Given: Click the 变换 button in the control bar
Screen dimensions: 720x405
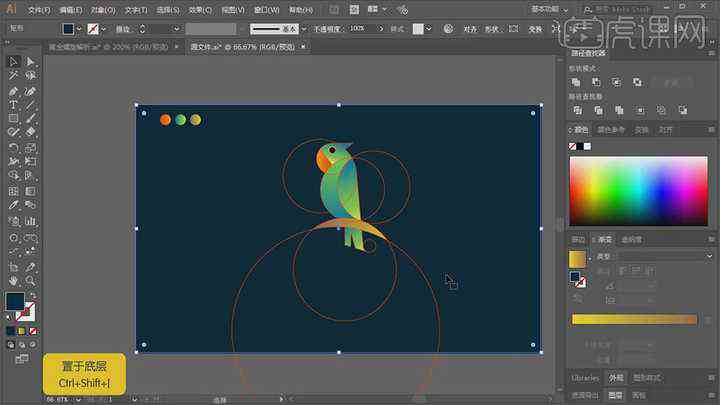Looking at the screenshot, I should [535, 29].
